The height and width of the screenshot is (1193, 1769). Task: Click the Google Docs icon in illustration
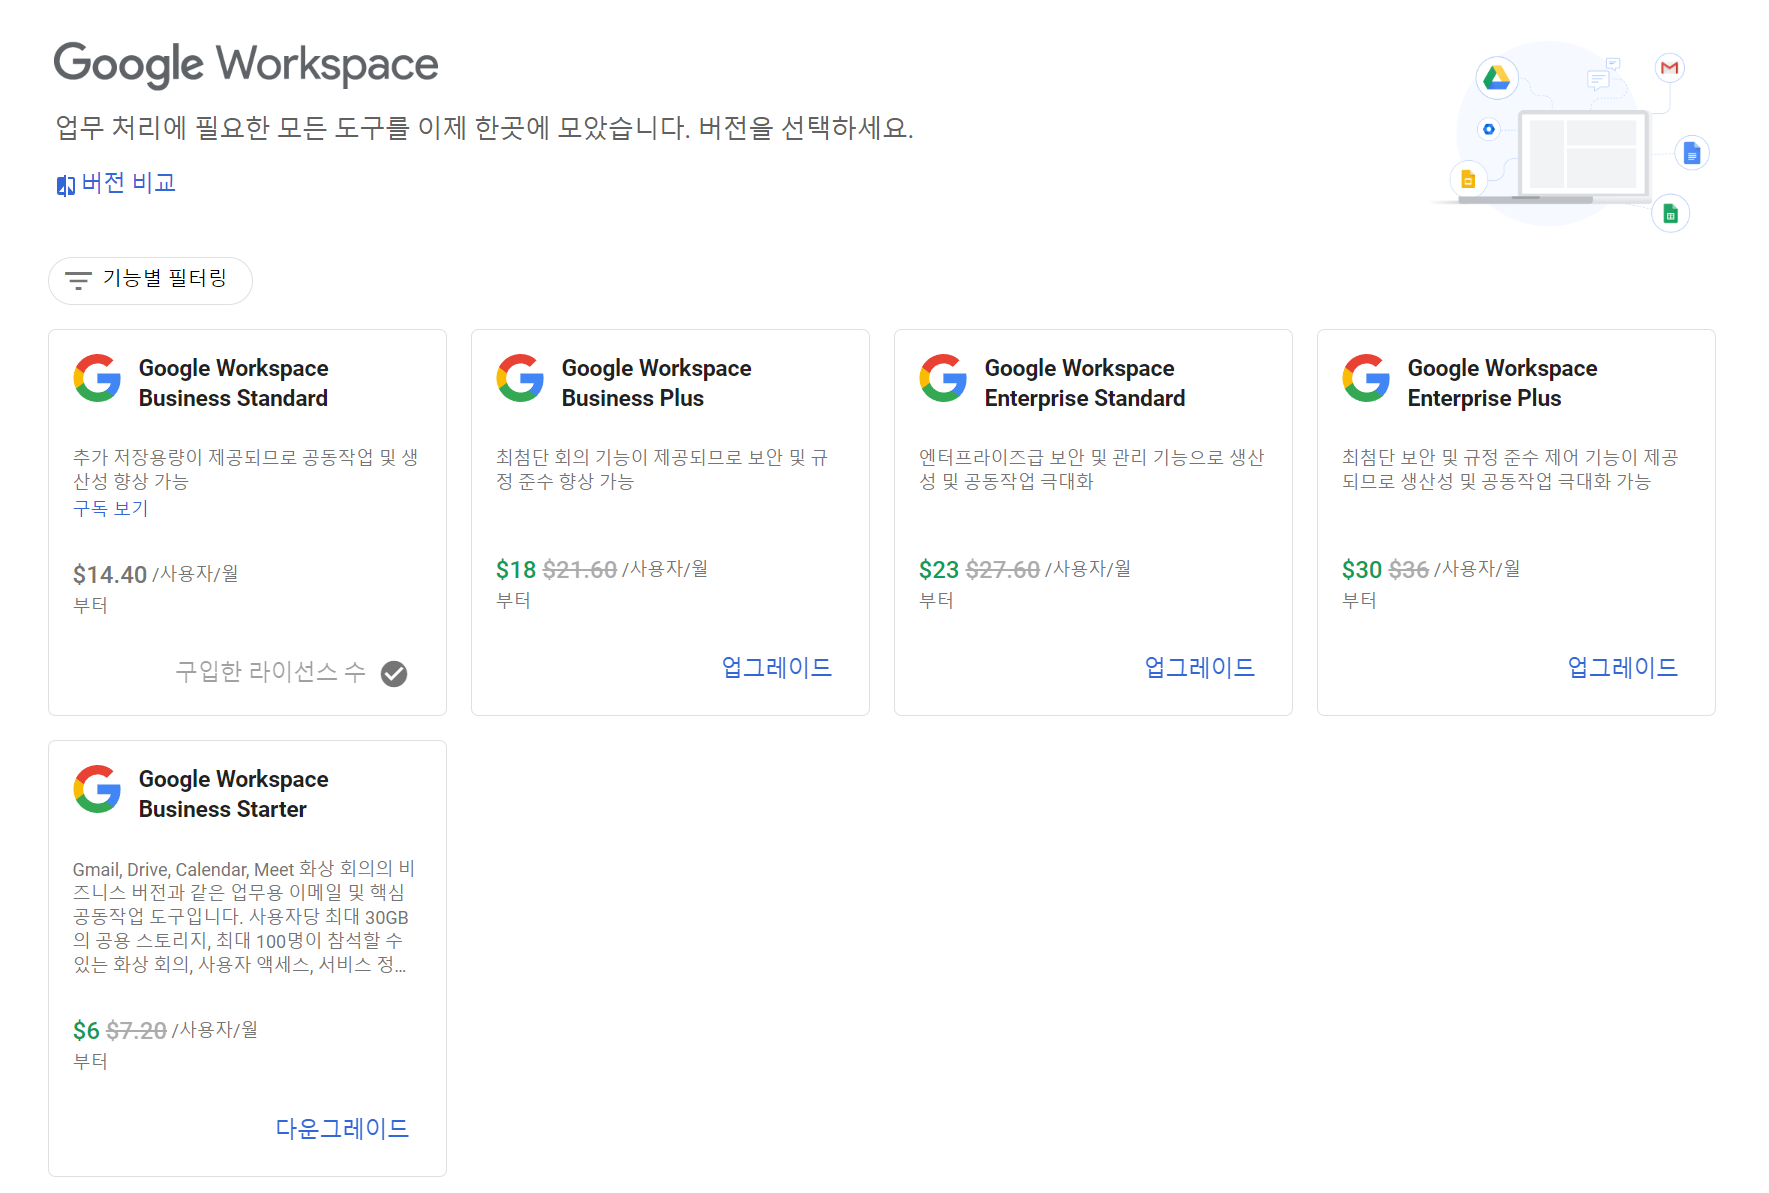click(x=1692, y=153)
